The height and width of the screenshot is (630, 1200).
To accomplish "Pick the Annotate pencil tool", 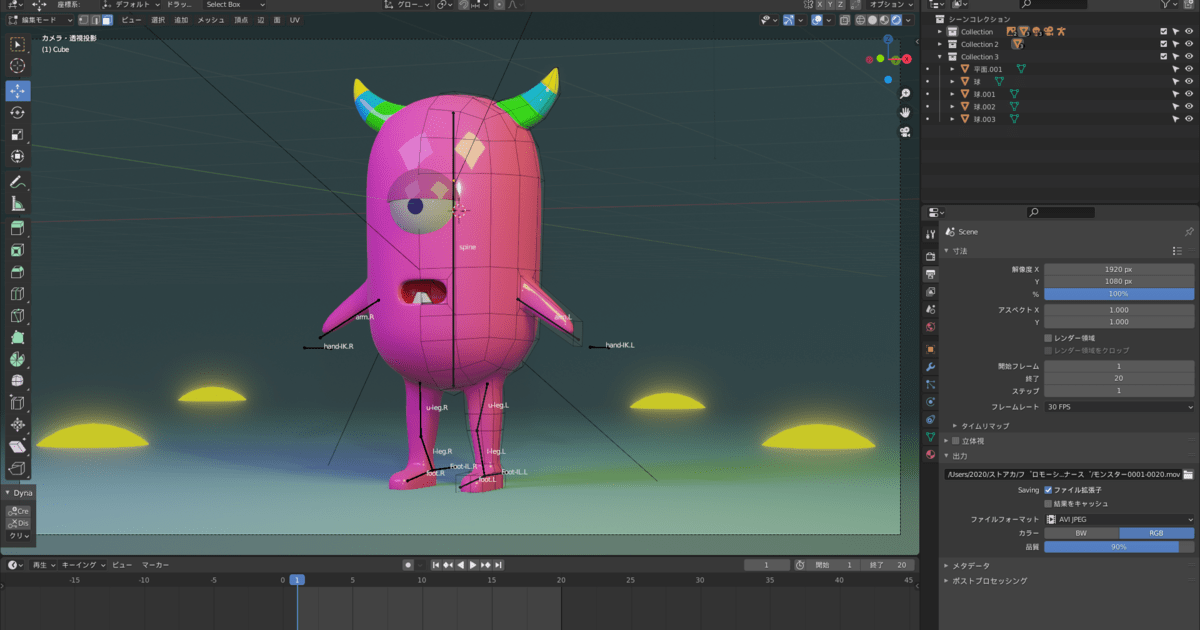I will (17, 182).
